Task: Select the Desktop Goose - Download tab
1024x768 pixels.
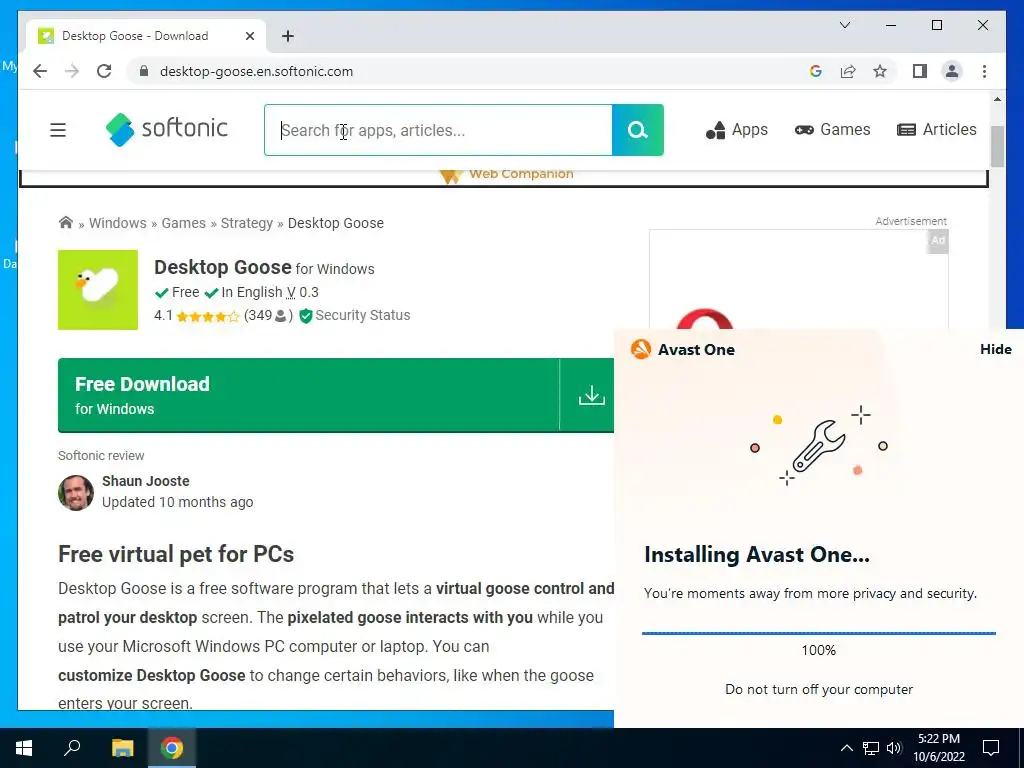Action: click(146, 36)
